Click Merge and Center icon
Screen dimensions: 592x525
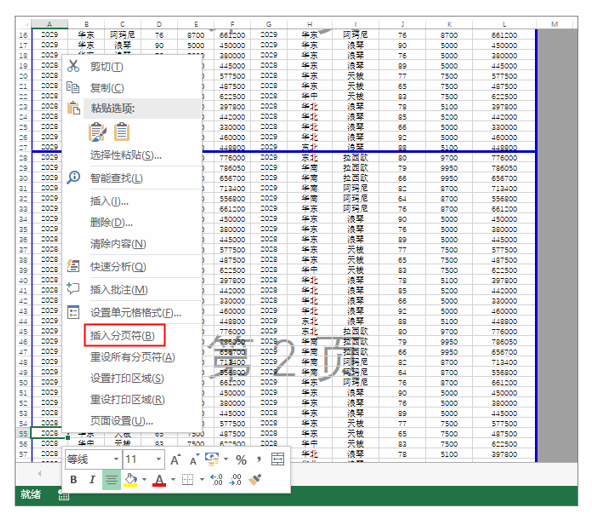(x=278, y=459)
